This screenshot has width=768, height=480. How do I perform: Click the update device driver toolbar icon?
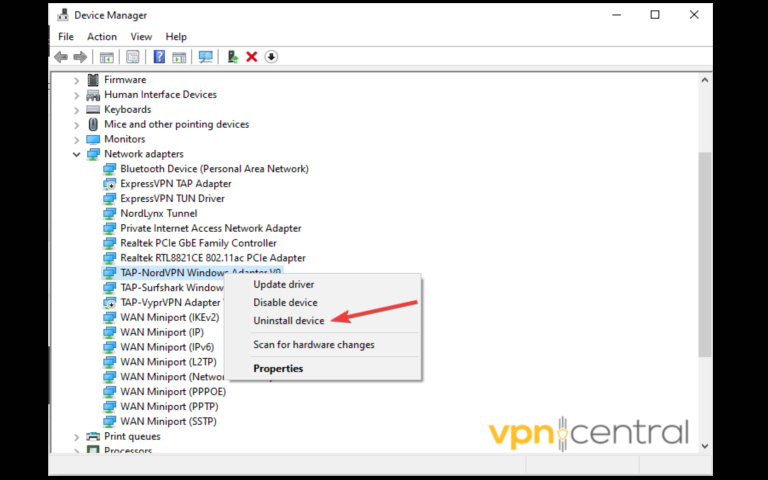point(233,57)
